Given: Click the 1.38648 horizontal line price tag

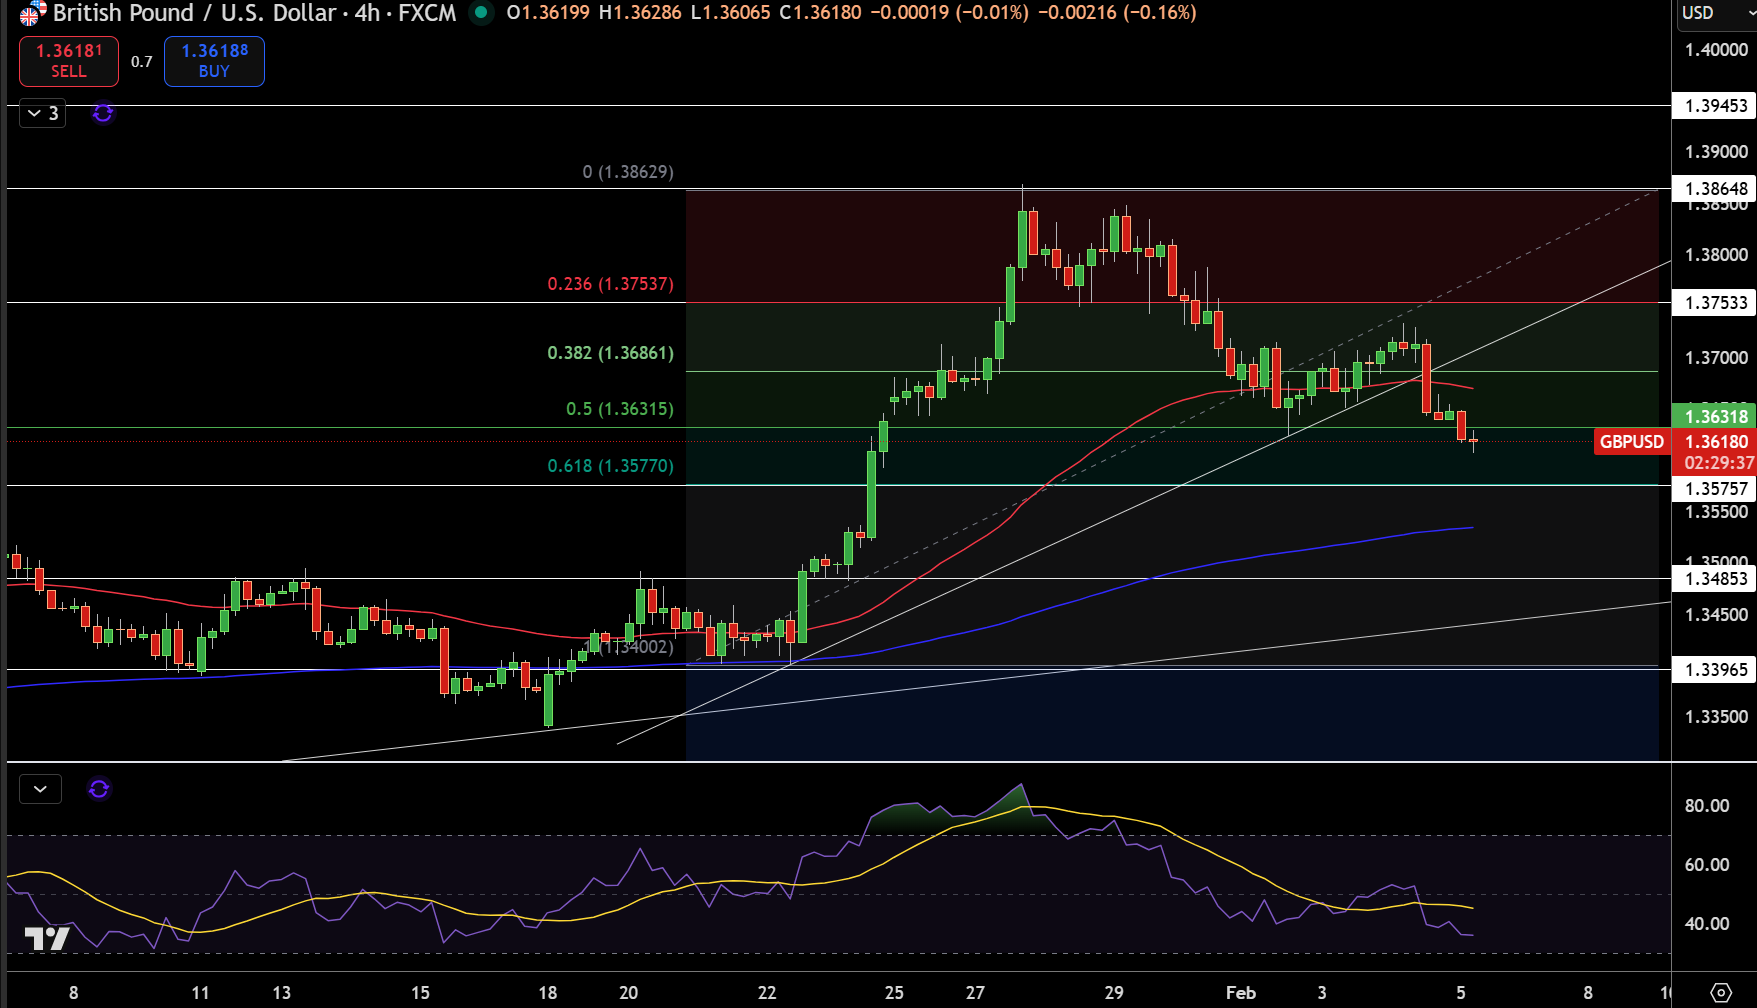Looking at the screenshot, I should point(1714,189).
